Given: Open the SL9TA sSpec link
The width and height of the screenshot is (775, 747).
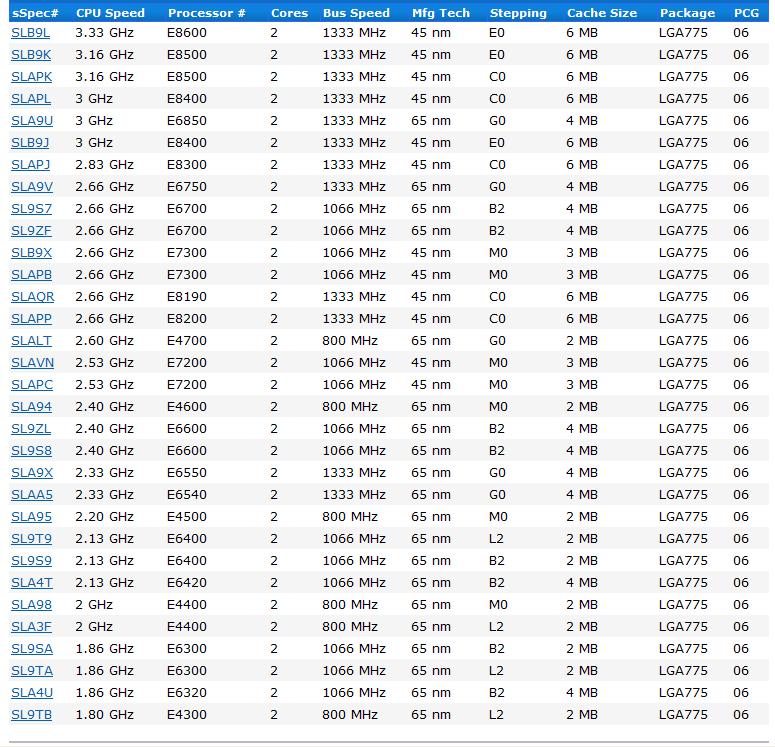Looking at the screenshot, I should [32, 671].
